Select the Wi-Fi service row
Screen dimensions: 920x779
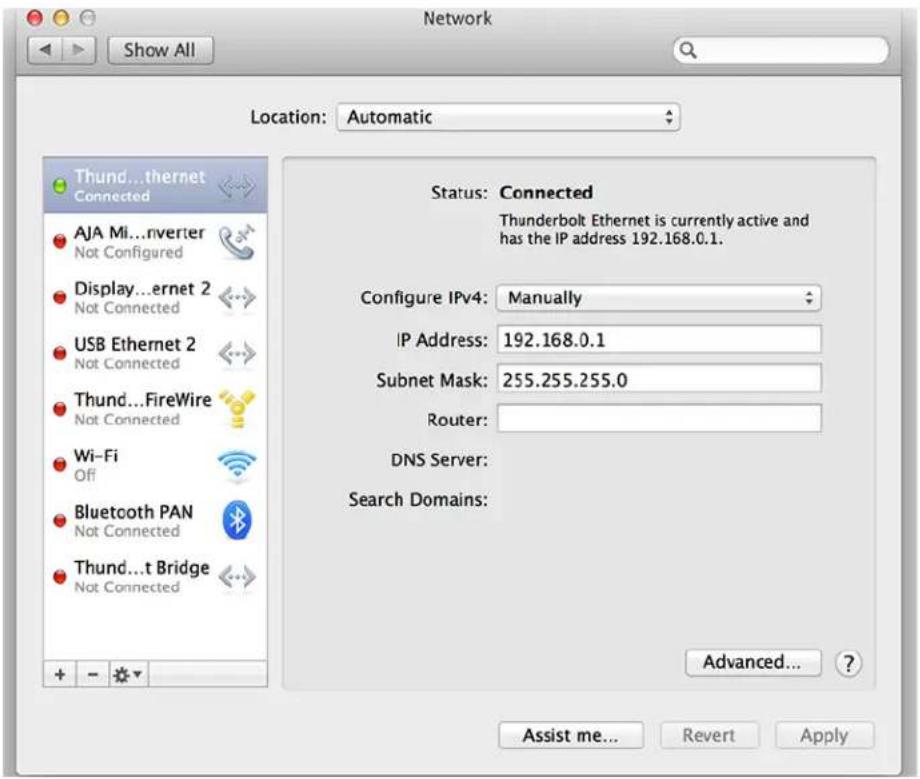155,465
